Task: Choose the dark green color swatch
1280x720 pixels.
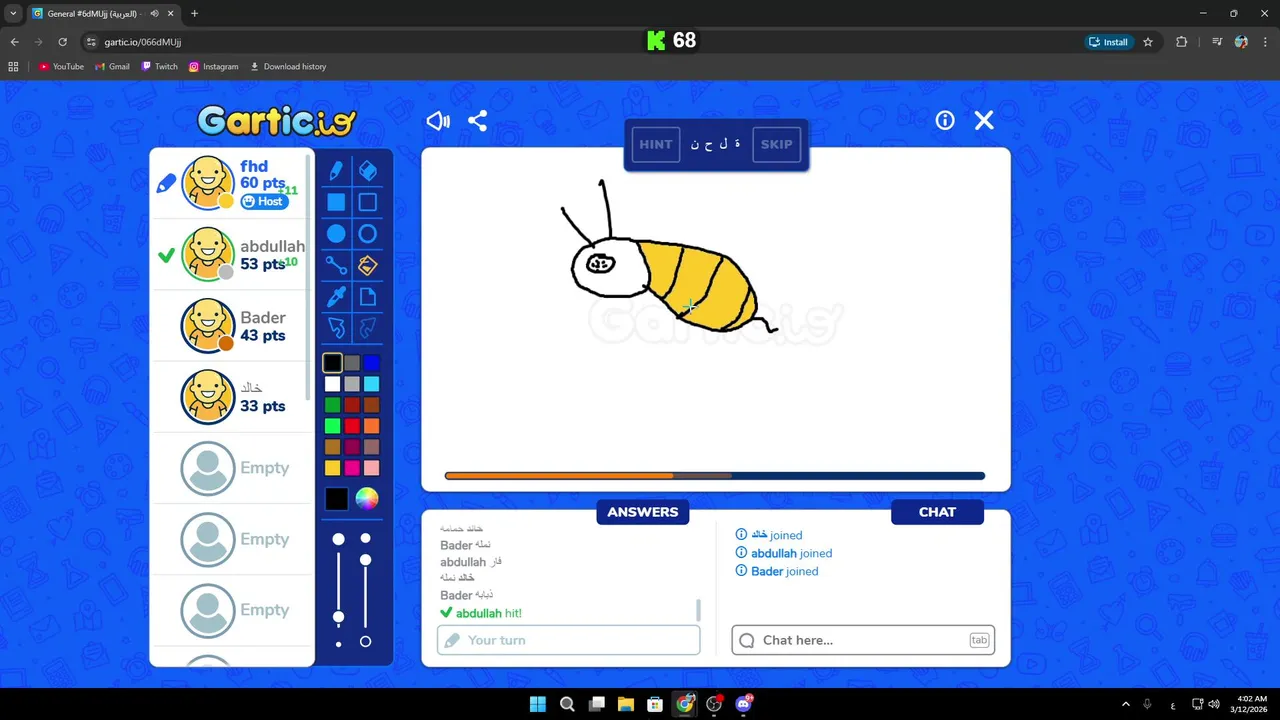Action: [332, 405]
